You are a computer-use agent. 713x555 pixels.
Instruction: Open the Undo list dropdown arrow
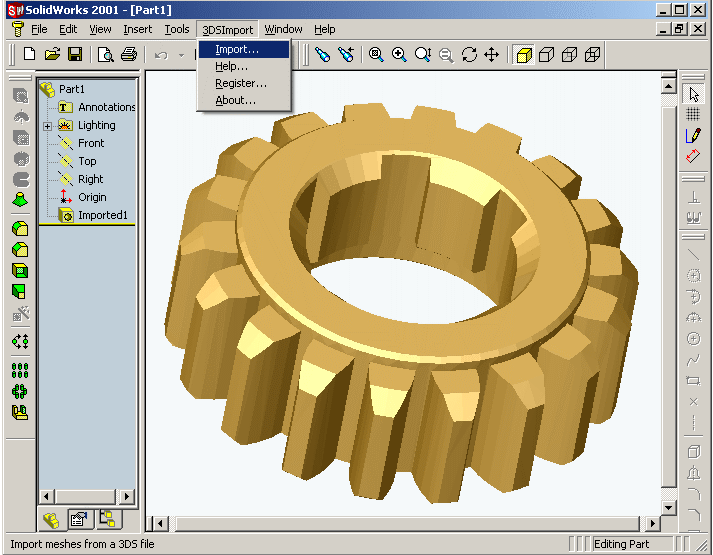point(181,55)
